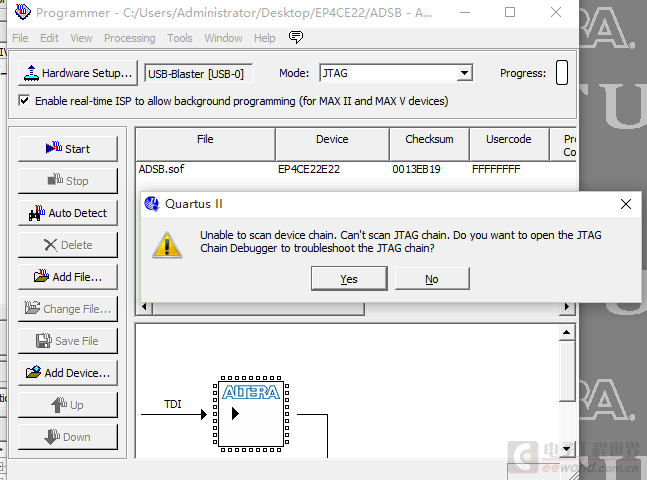Viewport: 647px width, 480px height.
Task: Open the File menu
Action: pos(20,38)
